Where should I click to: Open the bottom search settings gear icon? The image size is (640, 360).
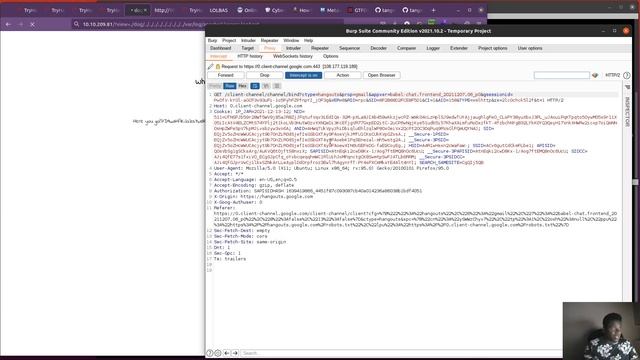tap(218, 353)
